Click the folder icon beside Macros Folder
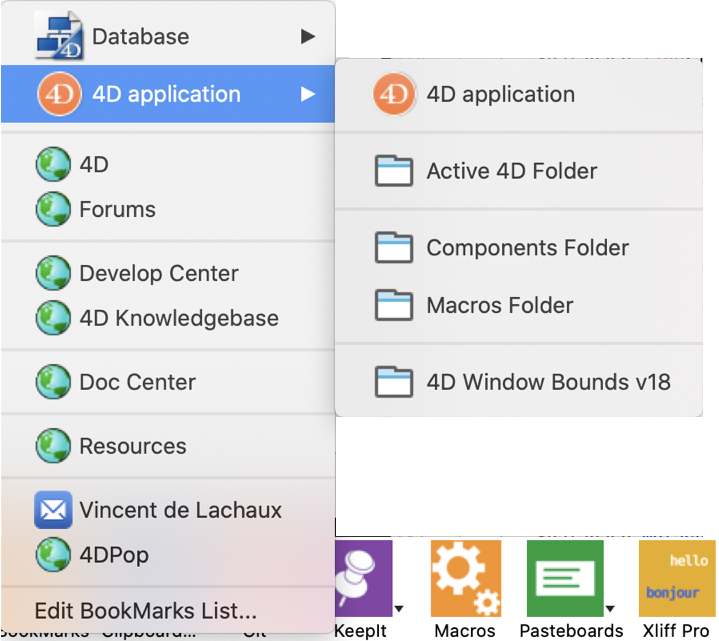The height and width of the screenshot is (641, 719). point(394,305)
